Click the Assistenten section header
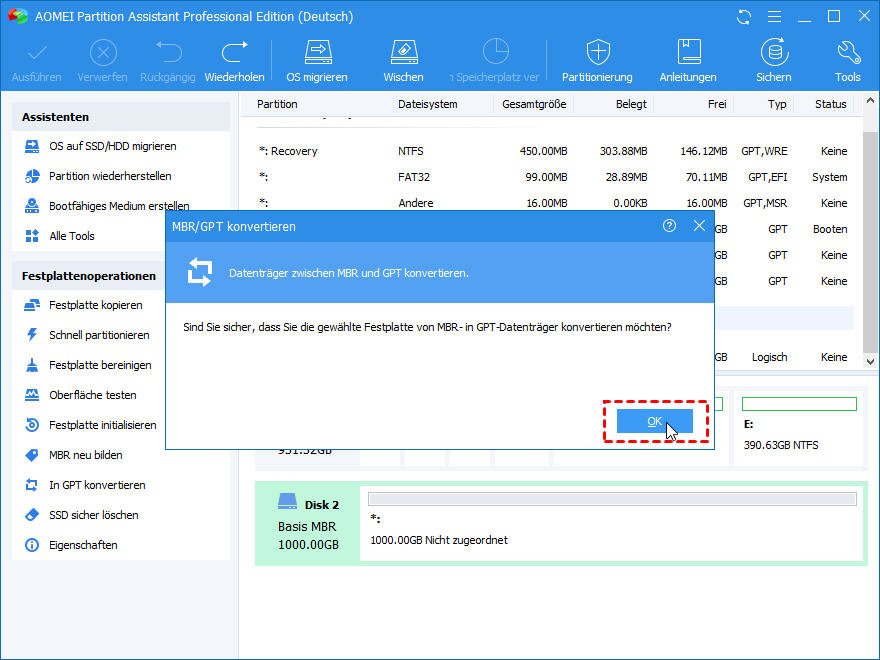The height and width of the screenshot is (660, 880). pos(121,117)
